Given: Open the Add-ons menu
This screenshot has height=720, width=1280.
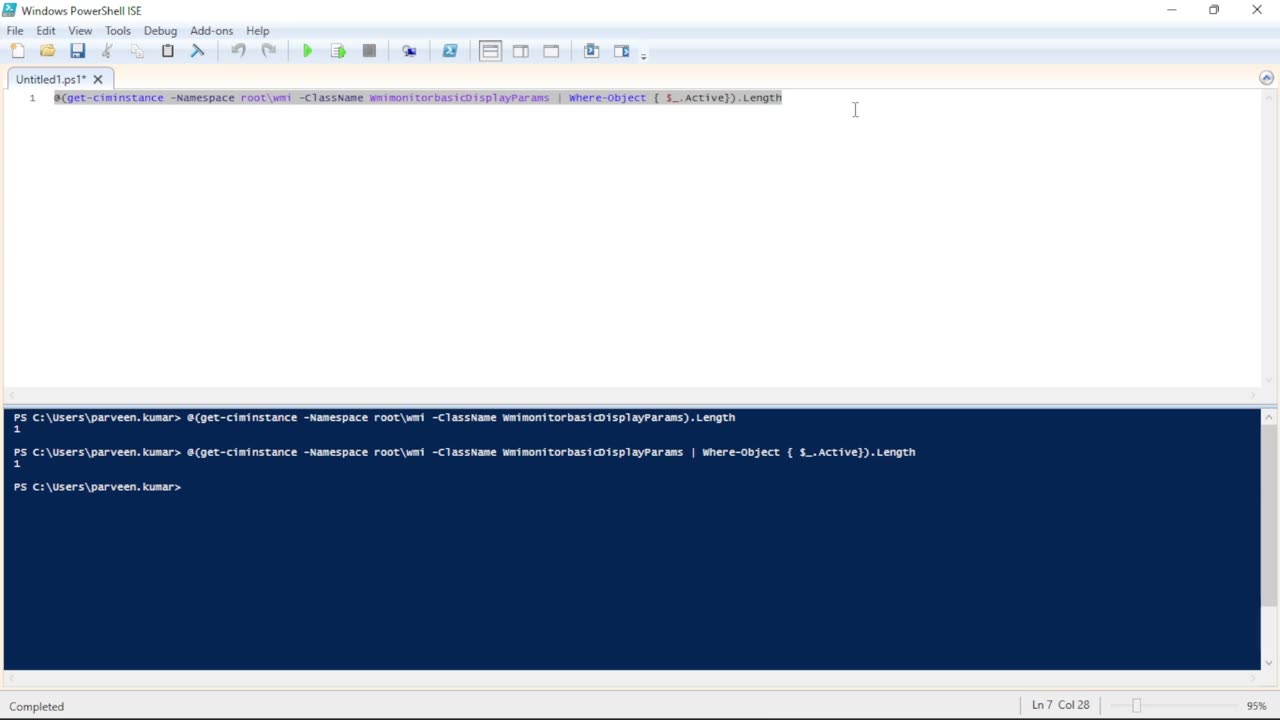Looking at the screenshot, I should click(211, 31).
